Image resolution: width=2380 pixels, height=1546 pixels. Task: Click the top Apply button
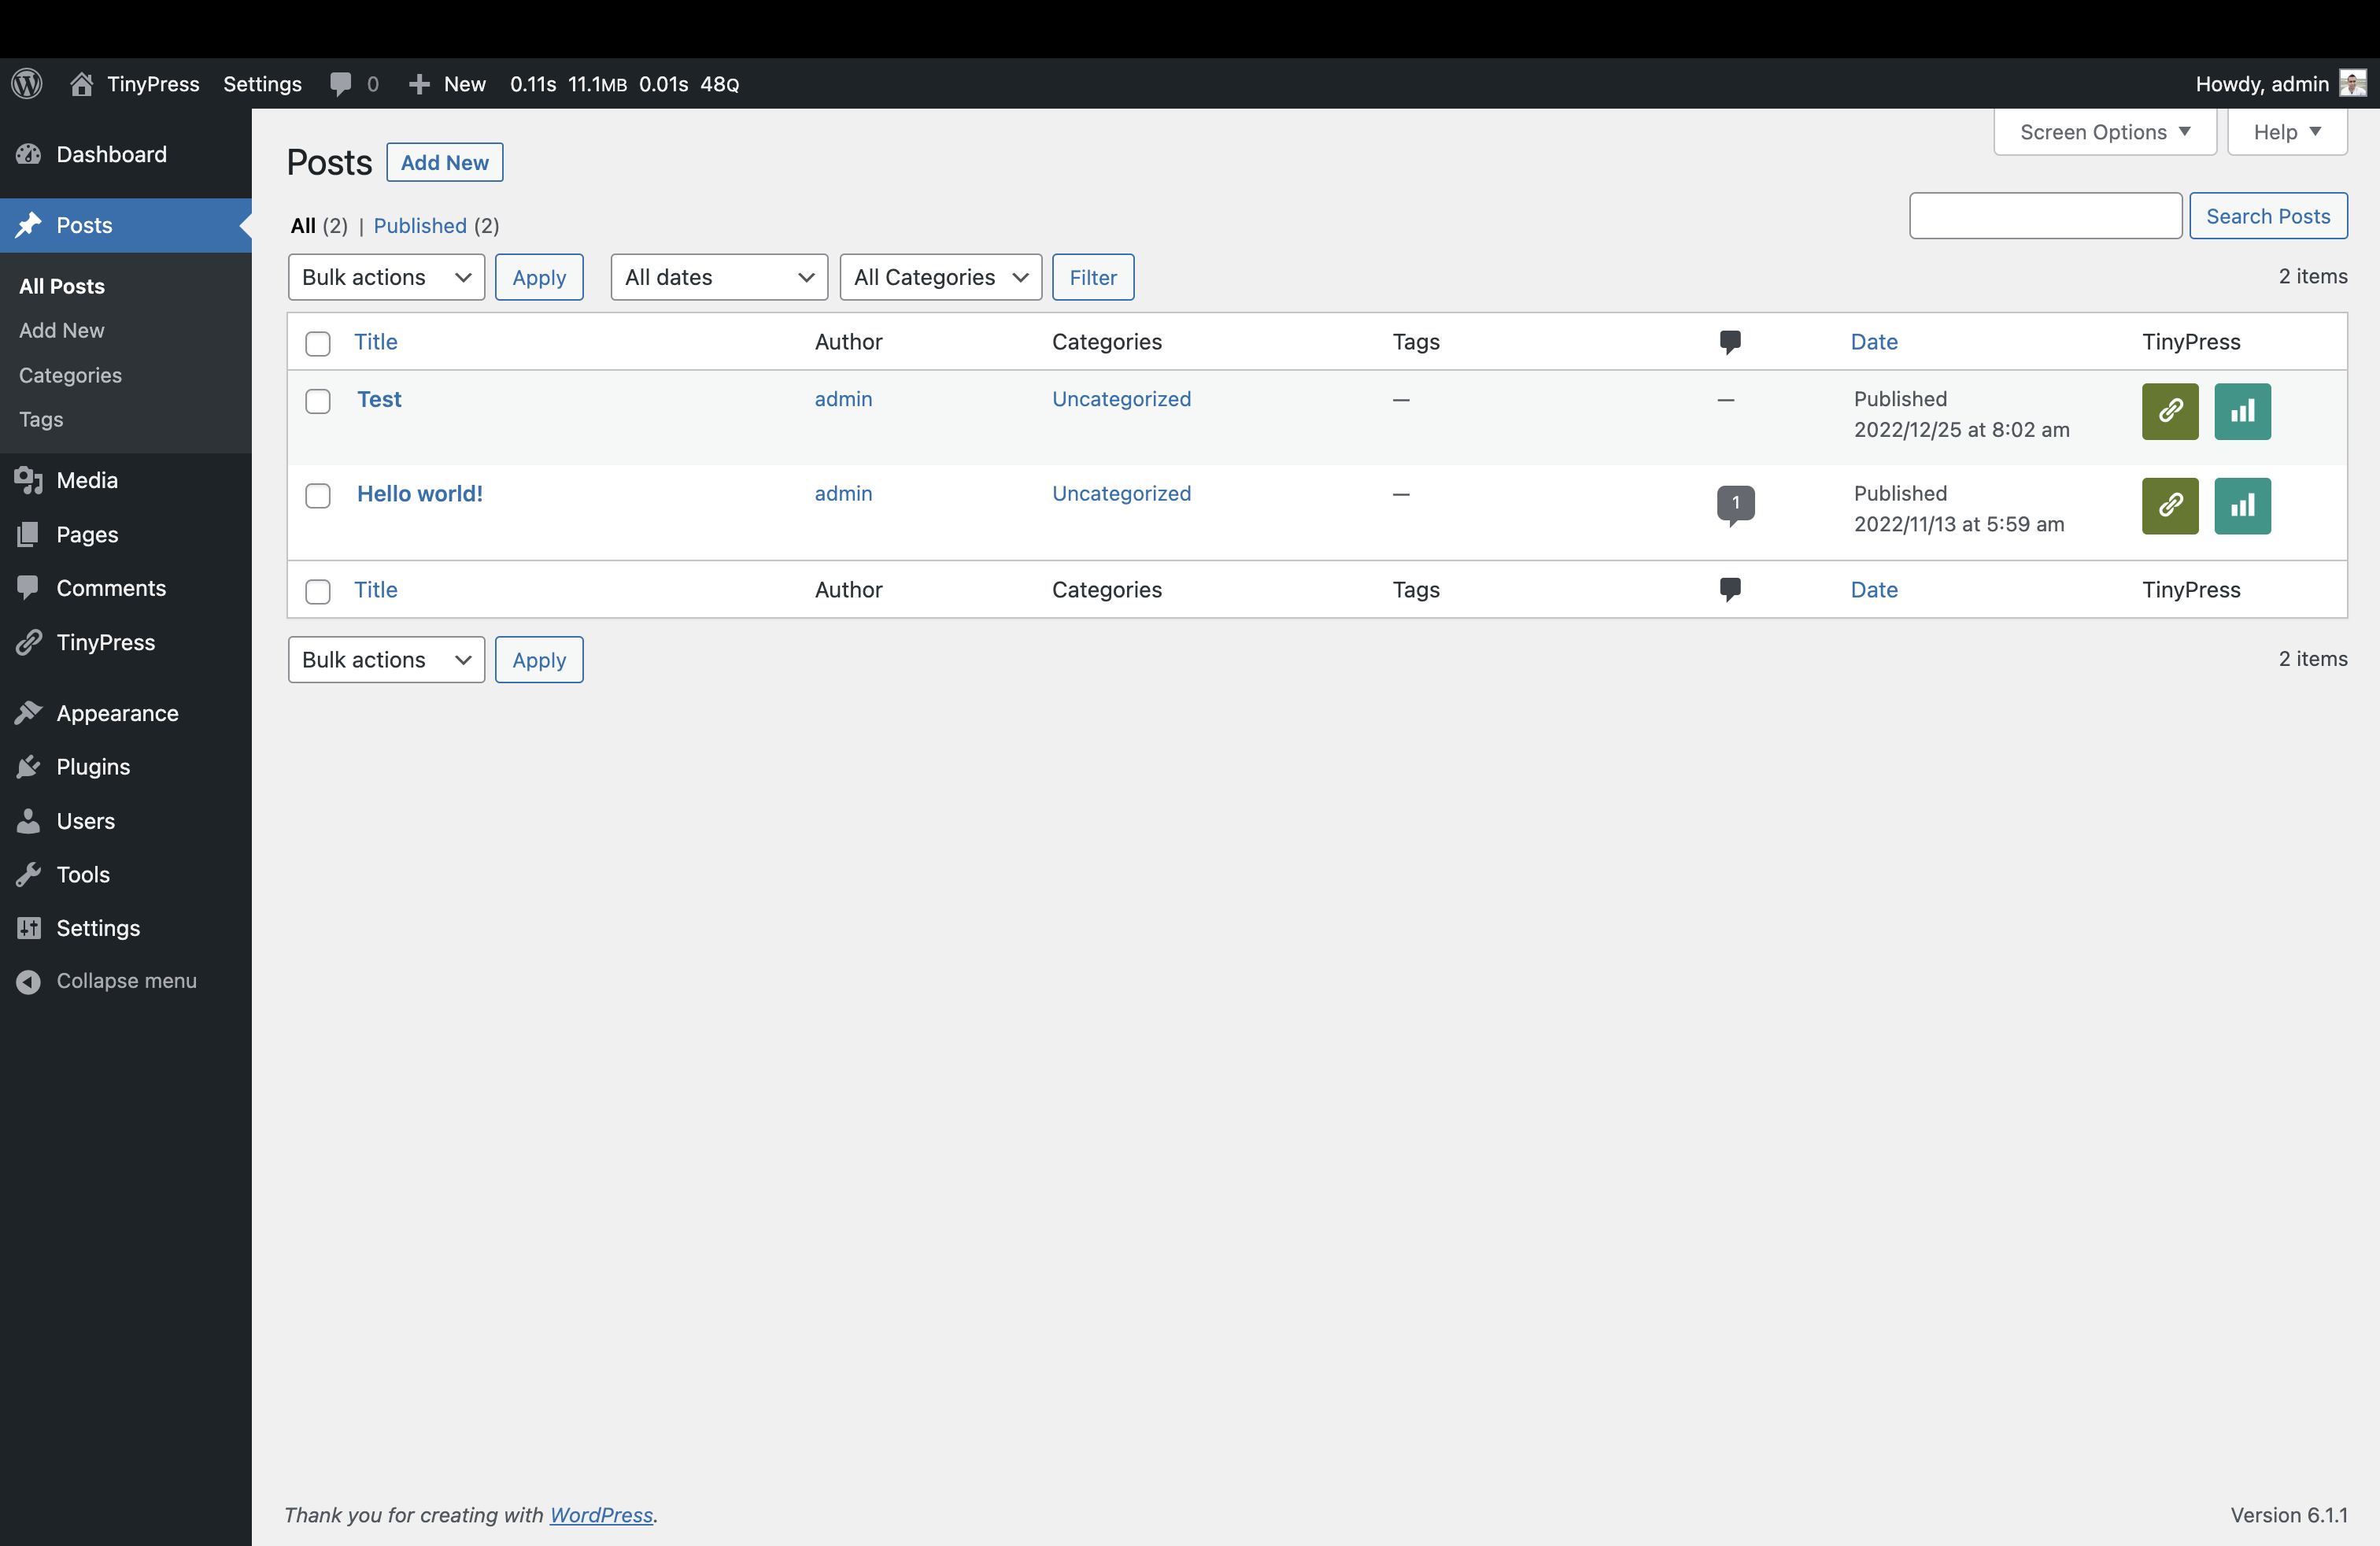point(539,277)
